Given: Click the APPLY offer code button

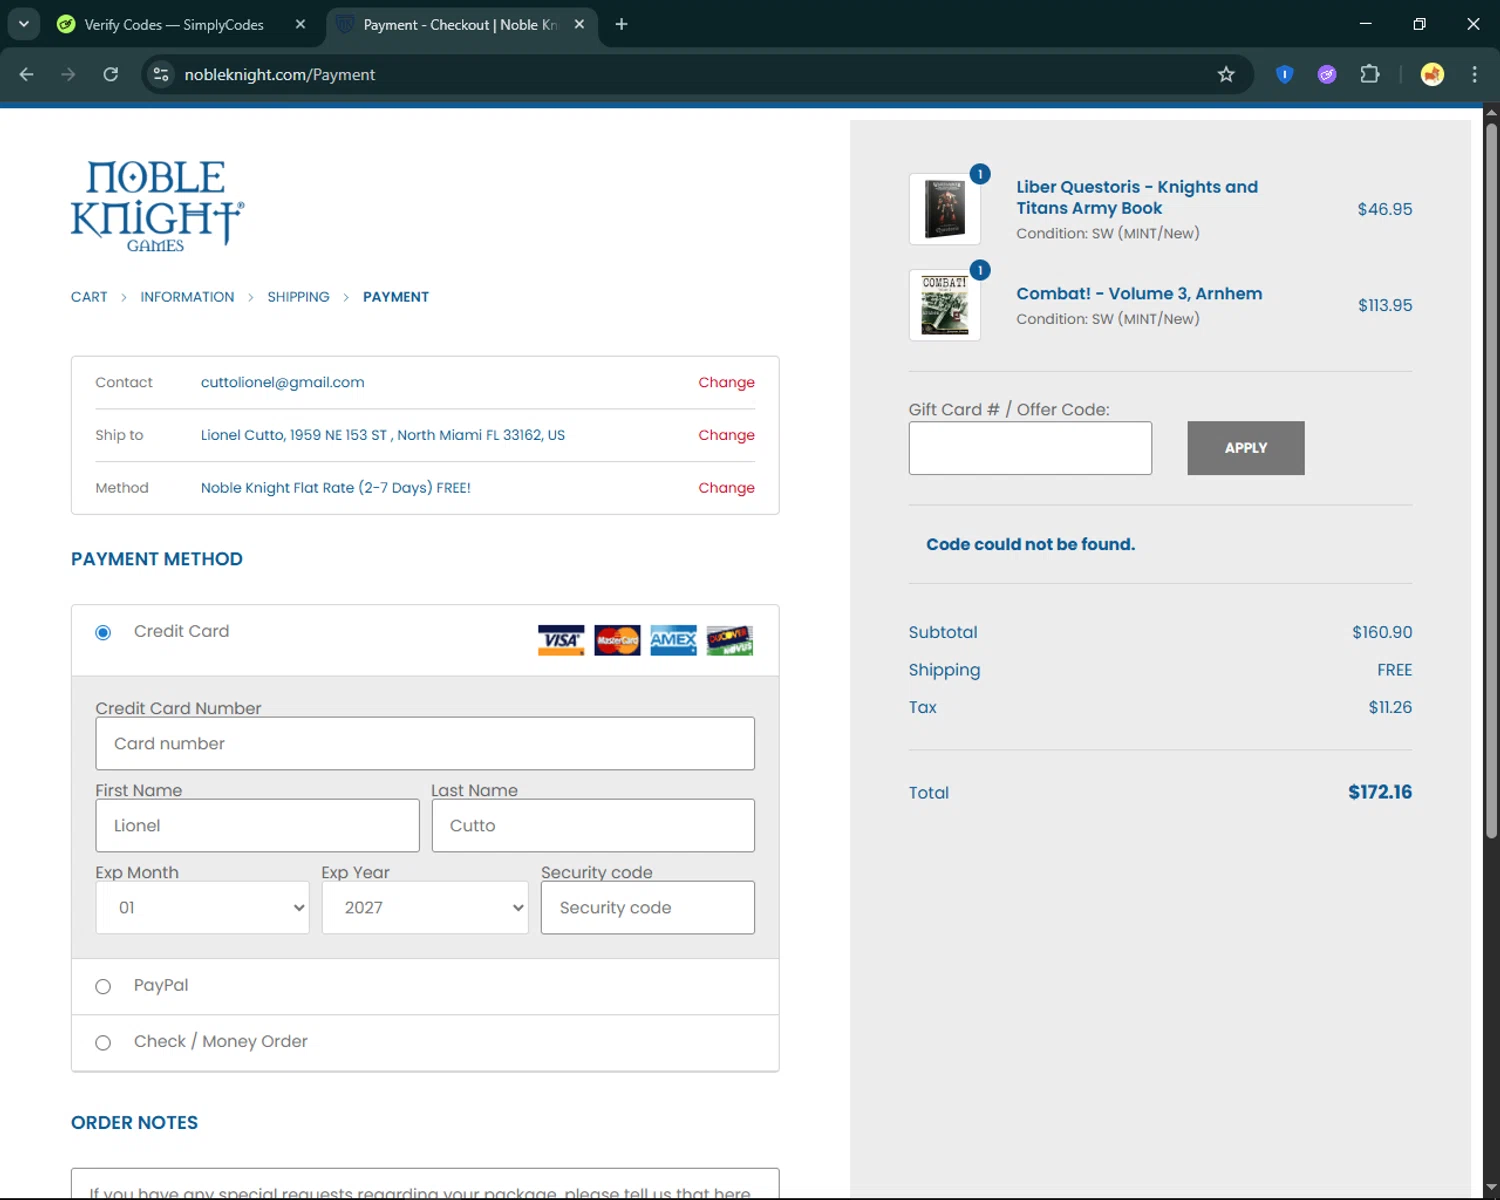Looking at the screenshot, I should point(1246,448).
